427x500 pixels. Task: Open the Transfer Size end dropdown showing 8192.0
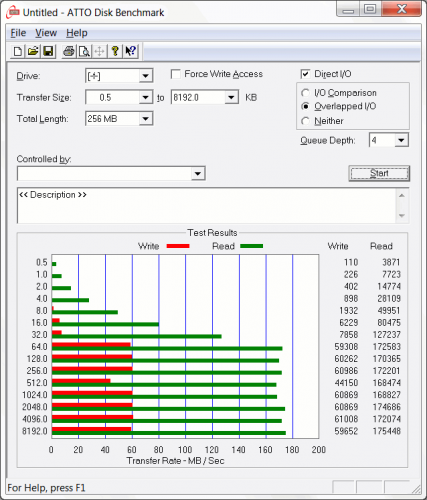[x=231, y=98]
